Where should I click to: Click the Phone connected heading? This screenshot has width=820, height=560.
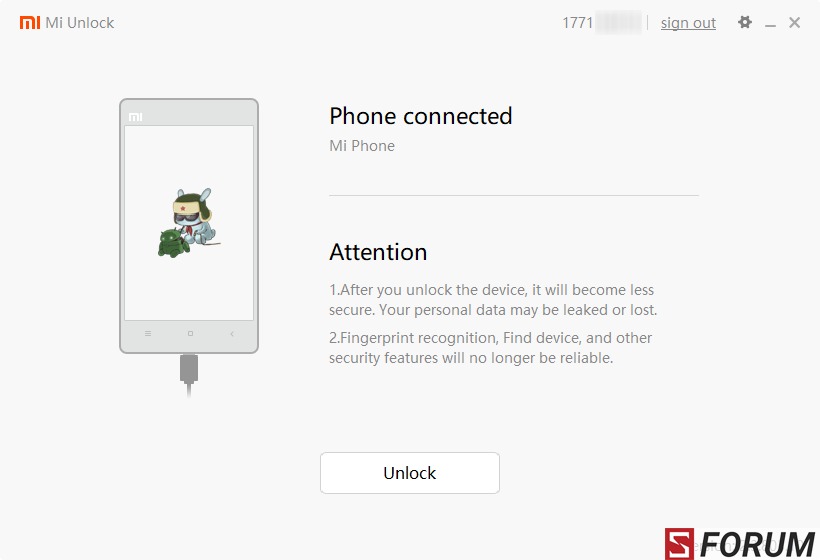coord(420,116)
